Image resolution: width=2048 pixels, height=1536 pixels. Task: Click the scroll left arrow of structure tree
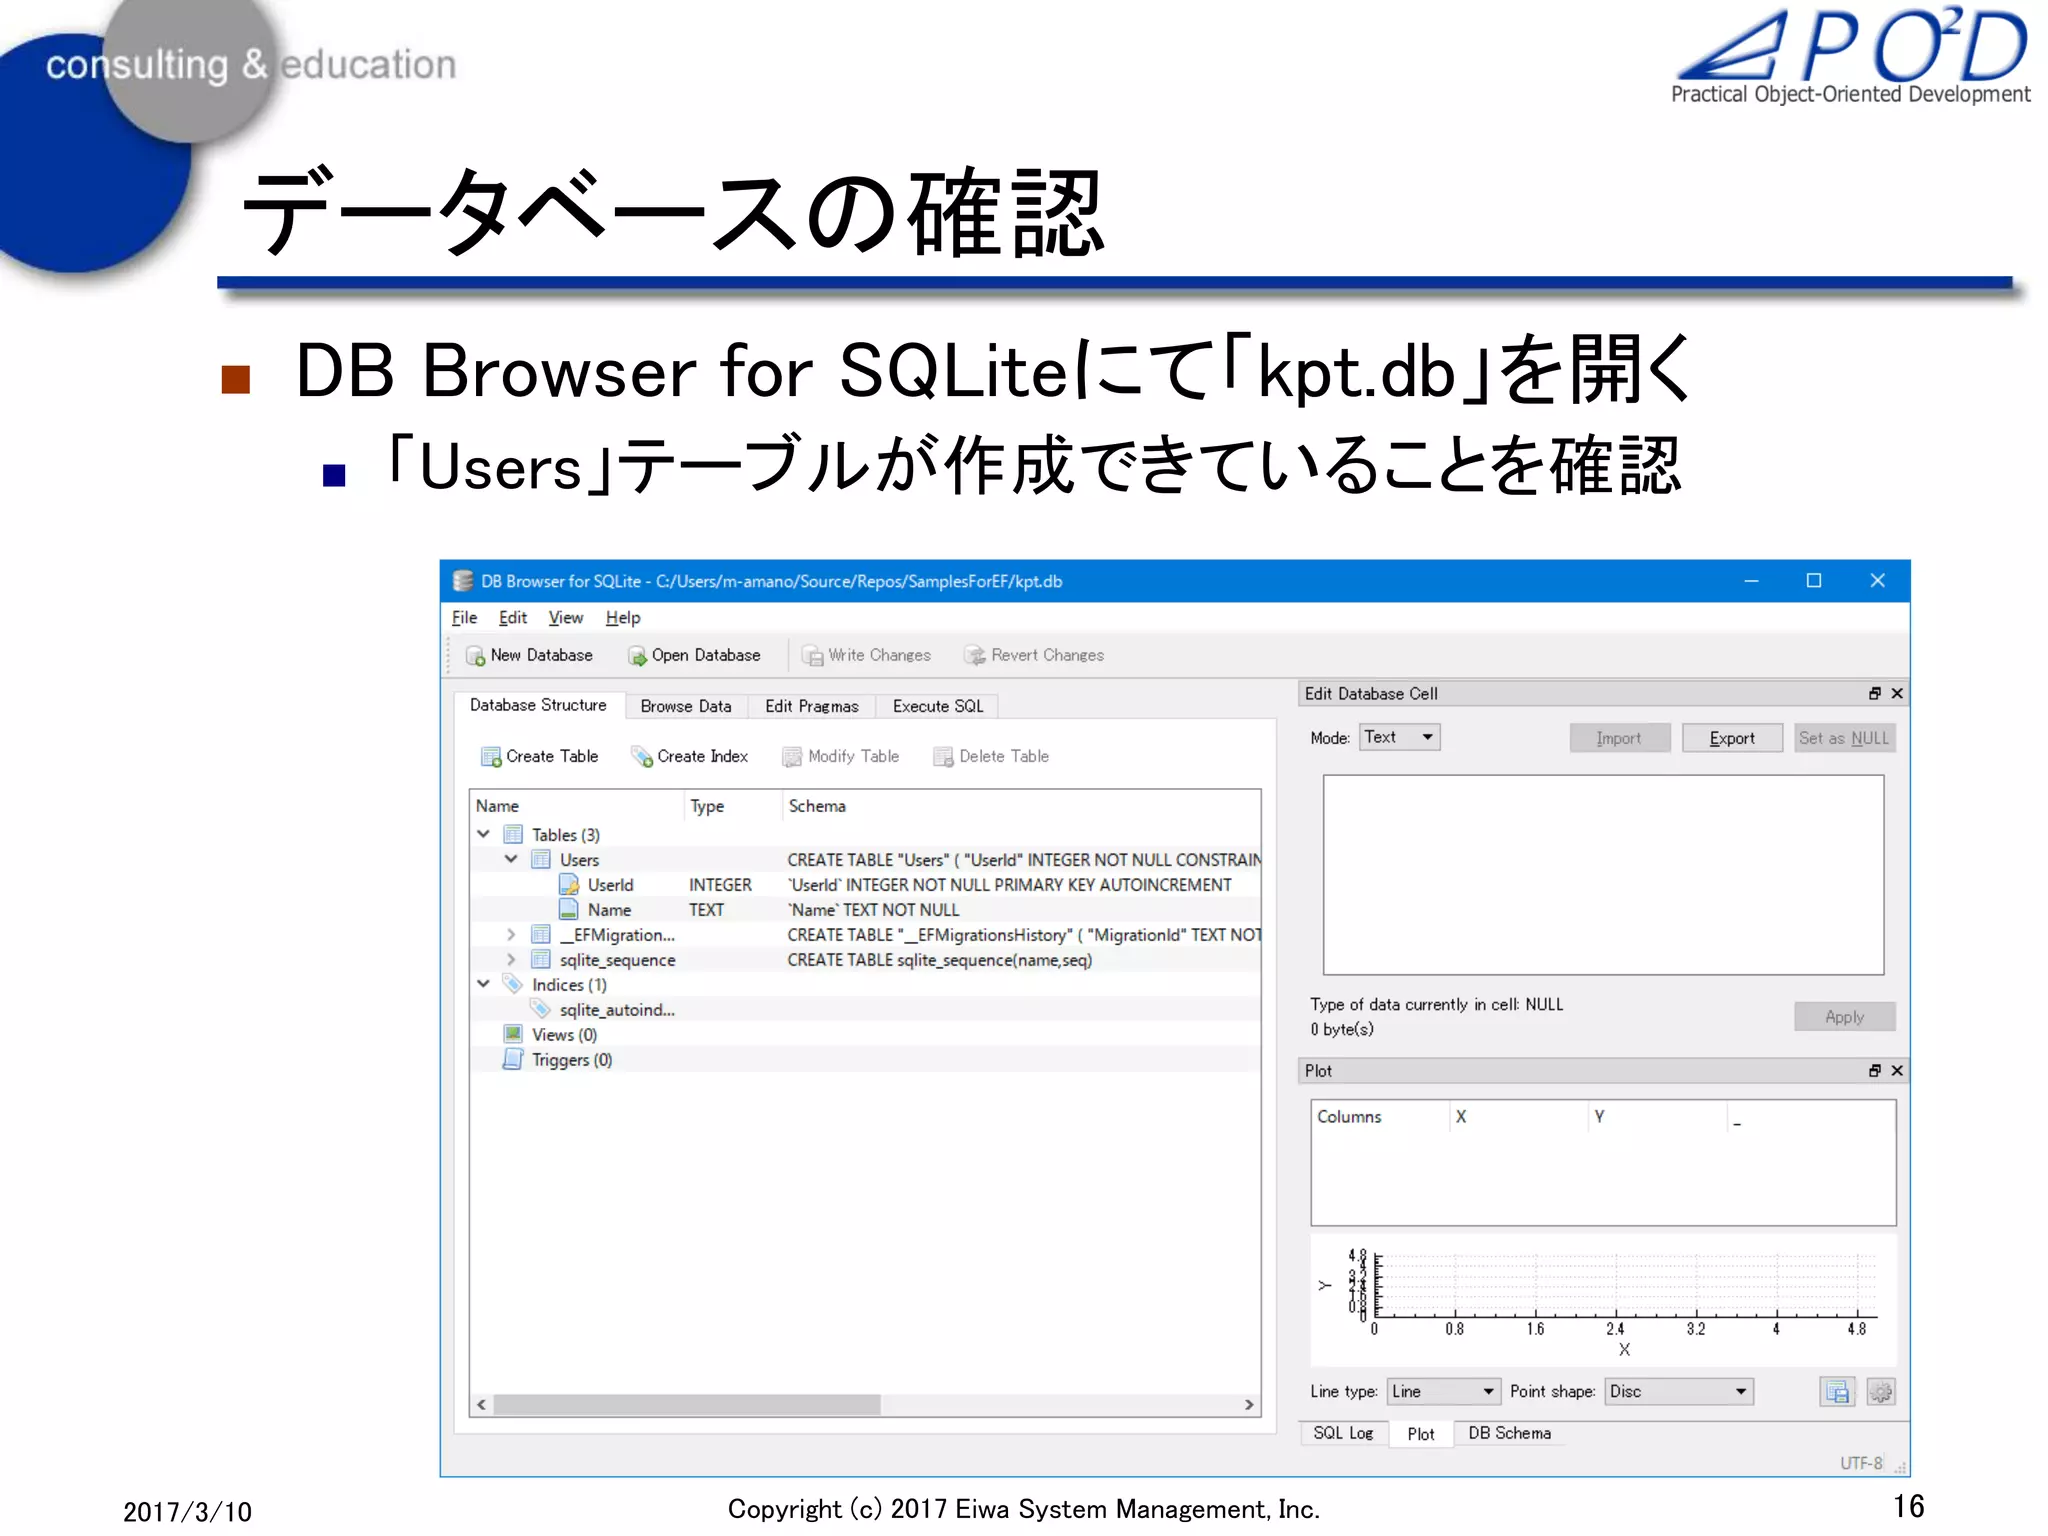tap(482, 1404)
